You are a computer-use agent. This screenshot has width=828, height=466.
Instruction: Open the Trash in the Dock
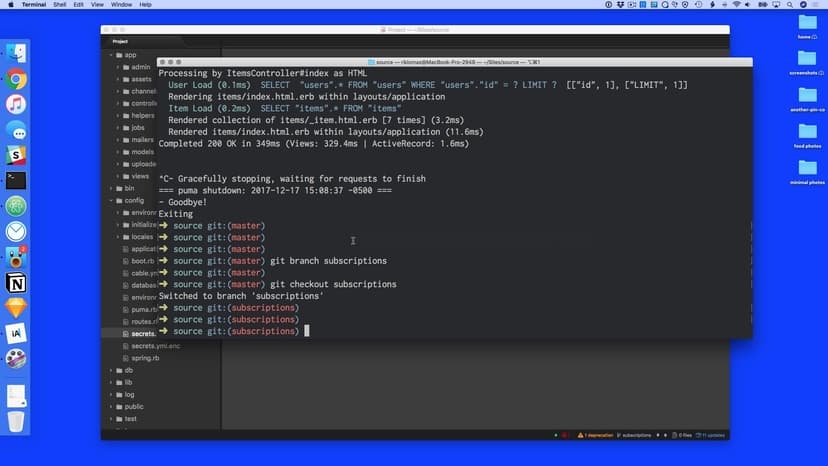coord(16,421)
